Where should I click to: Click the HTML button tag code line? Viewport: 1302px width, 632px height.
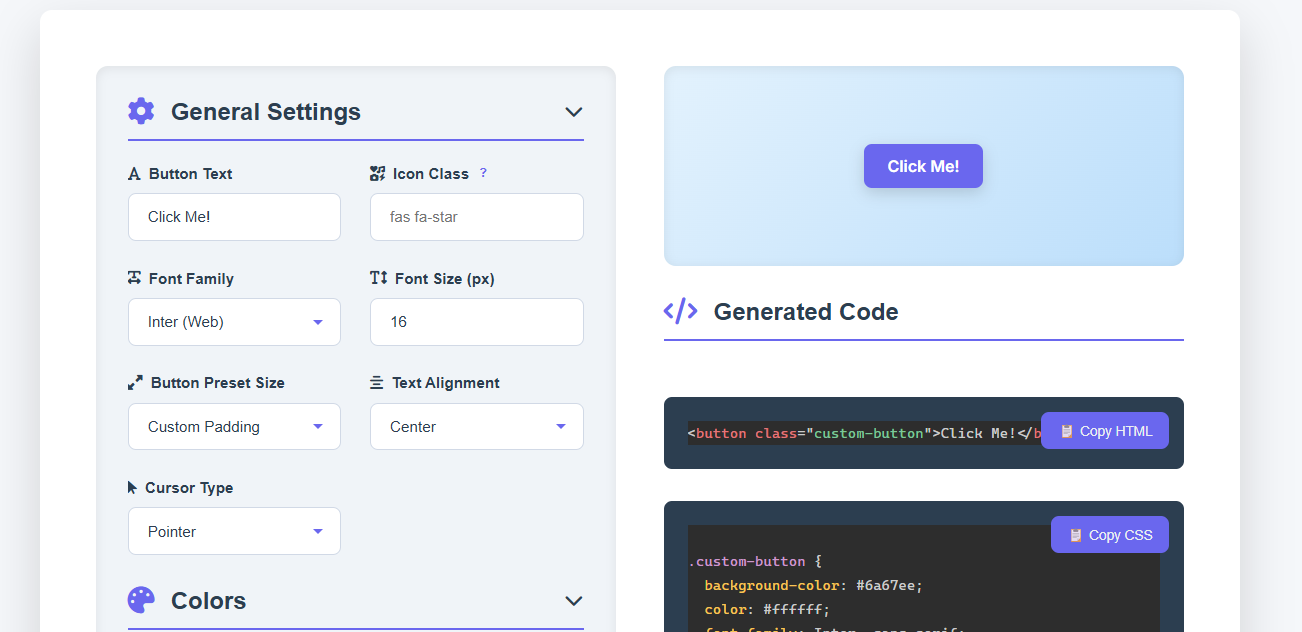866,433
